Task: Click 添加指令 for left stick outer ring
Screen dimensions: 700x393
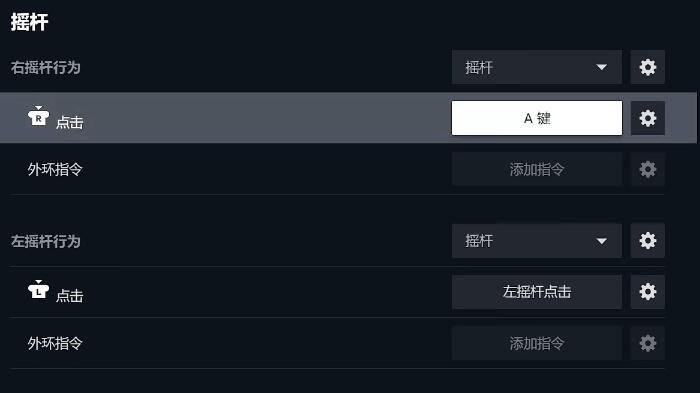Action: (x=537, y=343)
